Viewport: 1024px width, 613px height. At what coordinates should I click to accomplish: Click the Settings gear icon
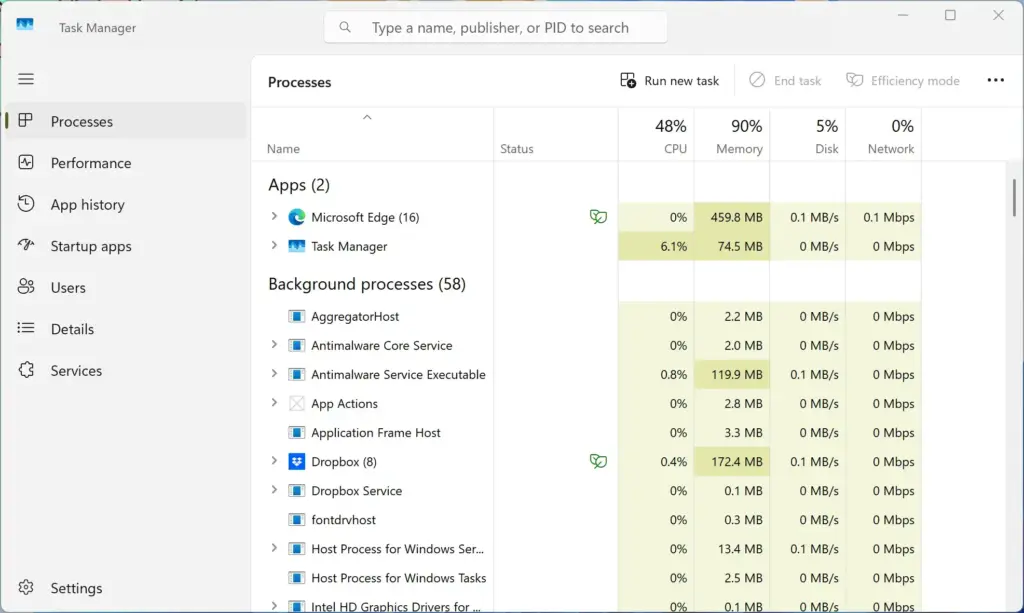click(25, 588)
